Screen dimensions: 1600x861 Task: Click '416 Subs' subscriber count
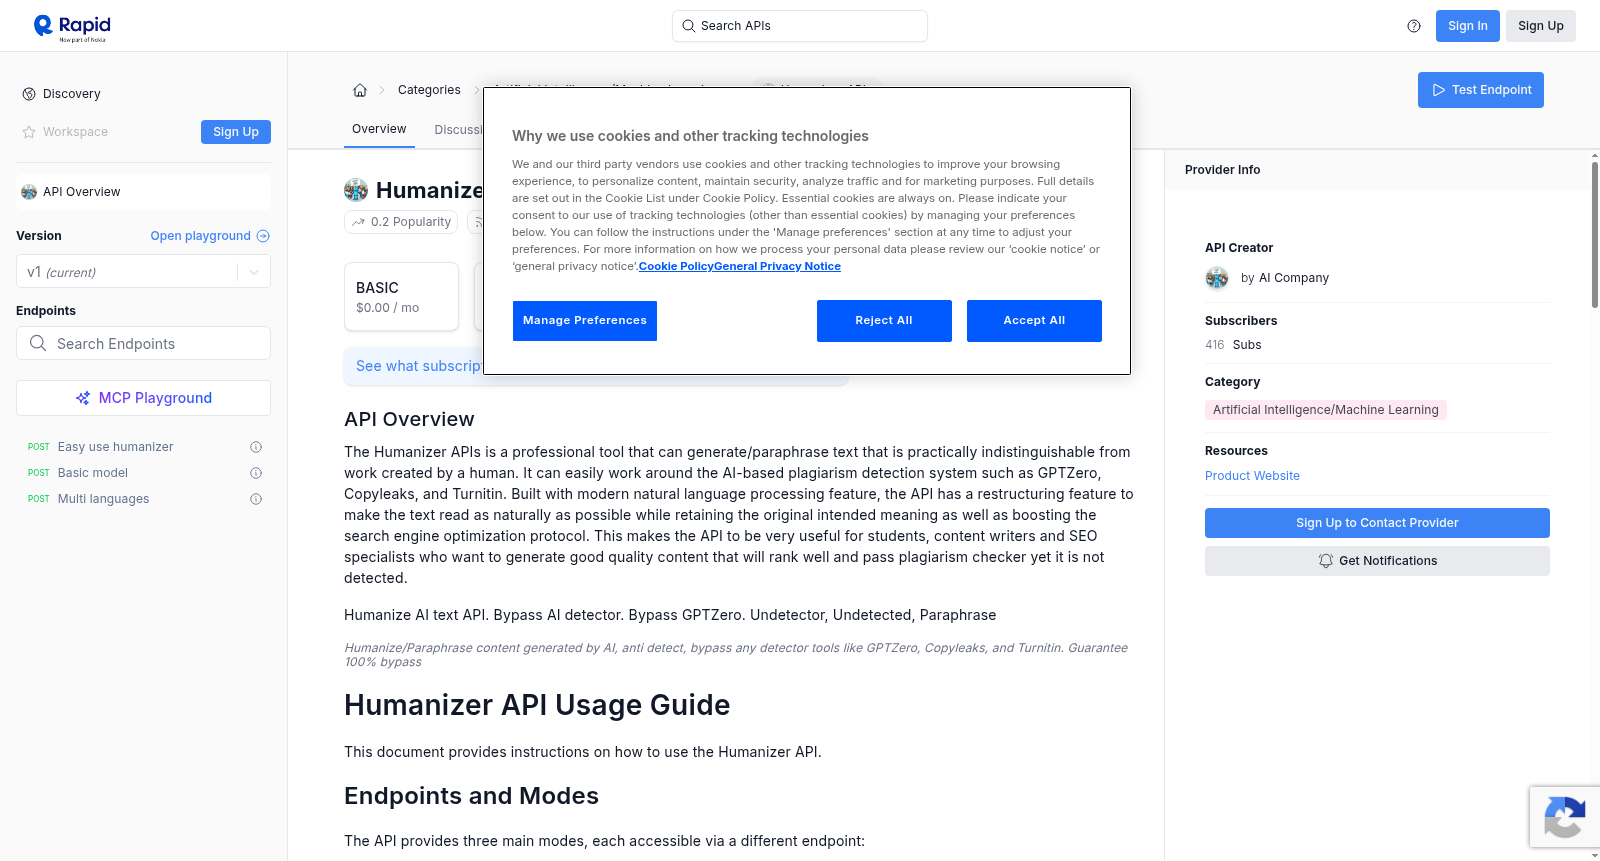[1233, 345]
